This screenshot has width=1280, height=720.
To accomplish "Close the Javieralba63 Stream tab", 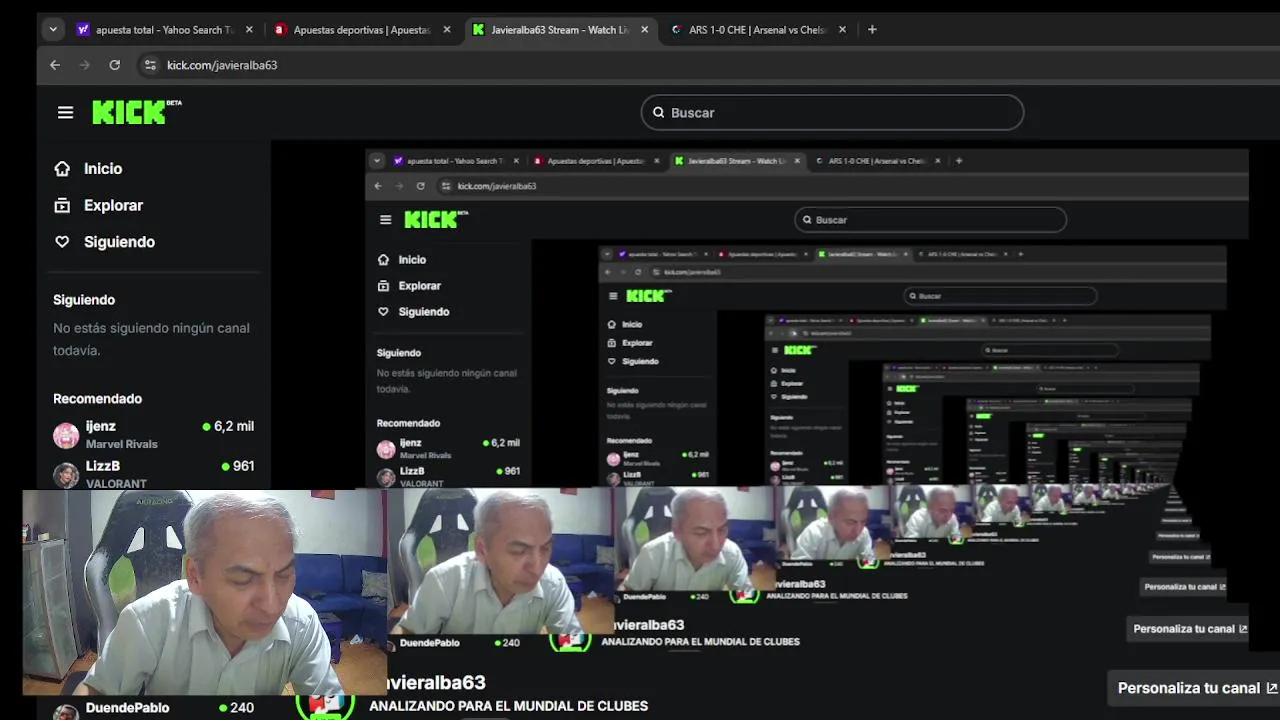I will 645,30.
